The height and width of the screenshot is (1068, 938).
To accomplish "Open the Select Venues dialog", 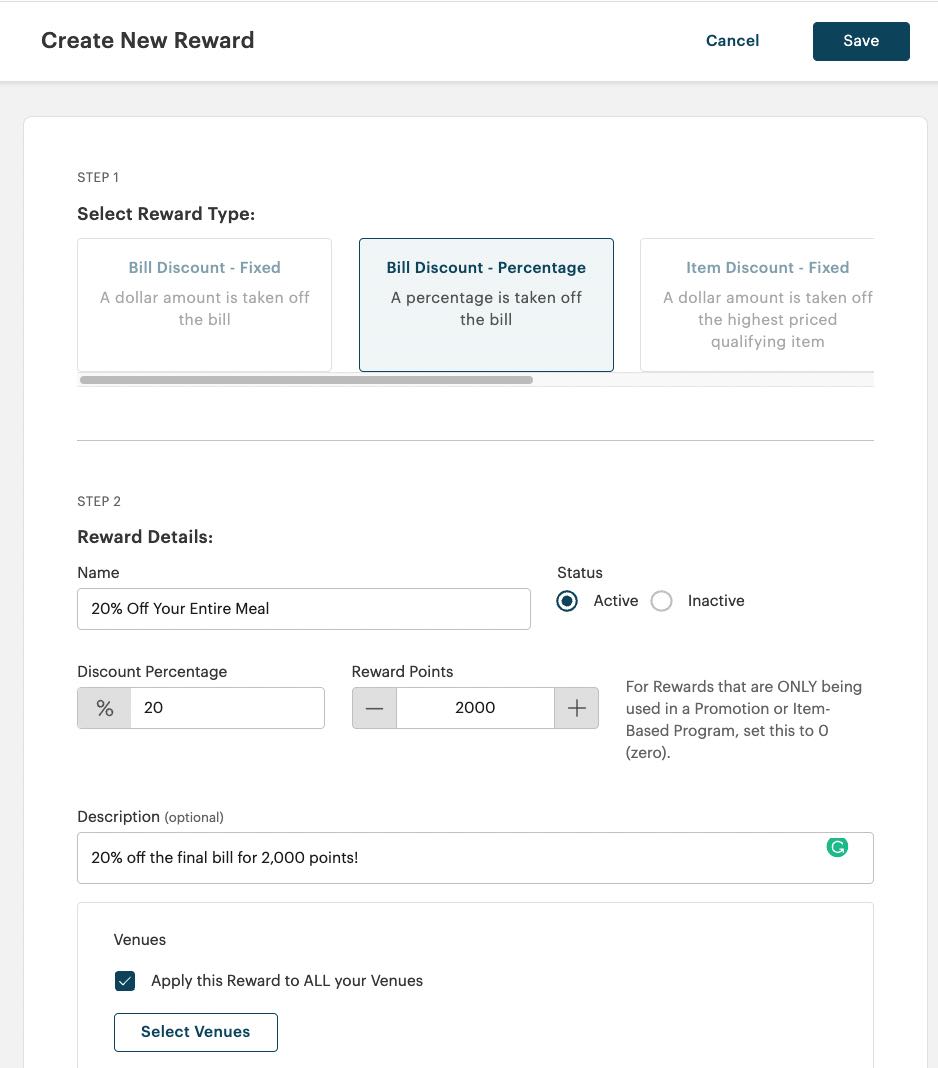I will coord(195,1031).
